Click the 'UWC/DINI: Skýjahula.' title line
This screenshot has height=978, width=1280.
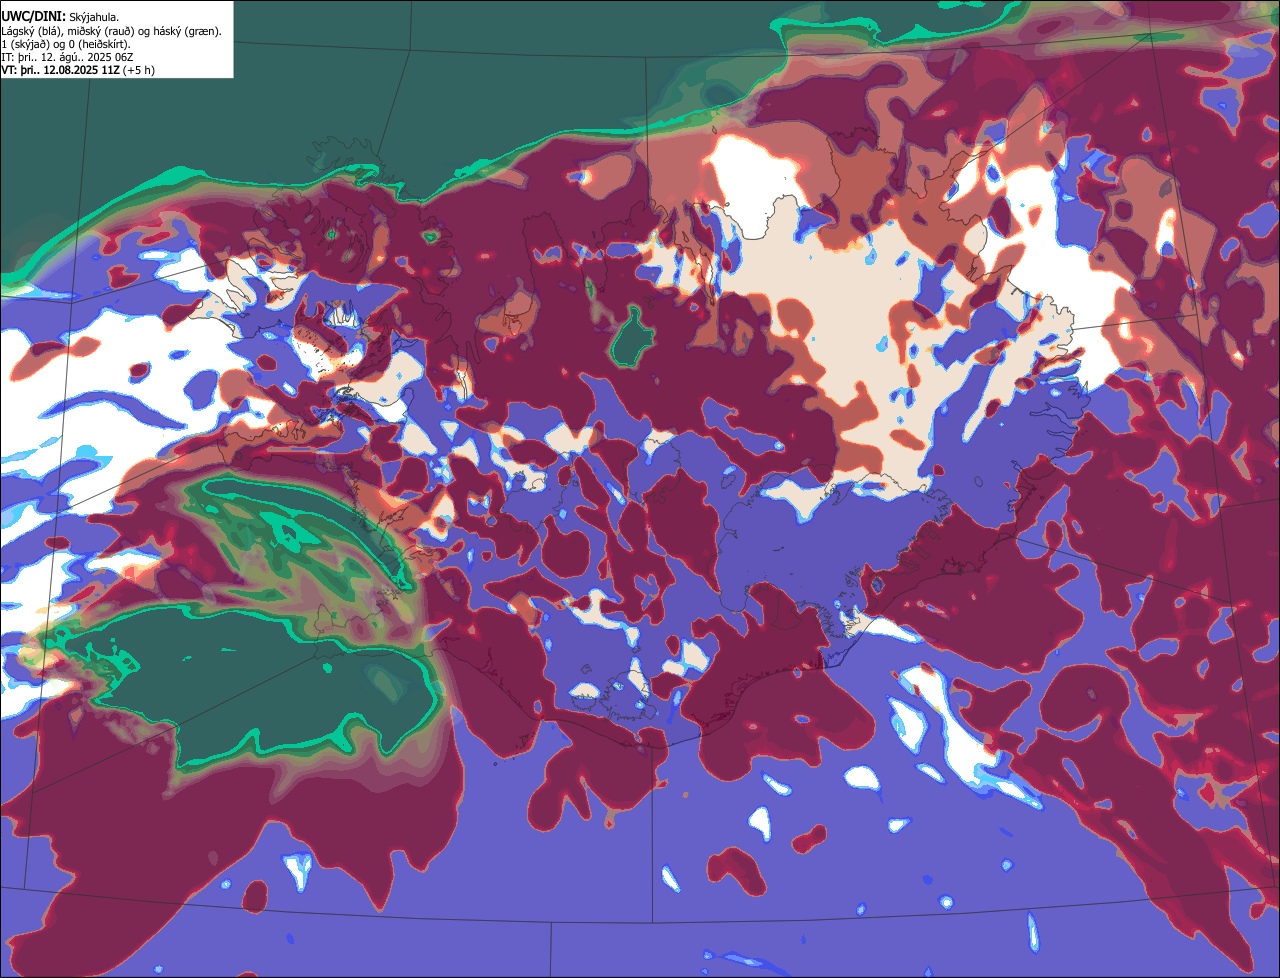point(60,17)
